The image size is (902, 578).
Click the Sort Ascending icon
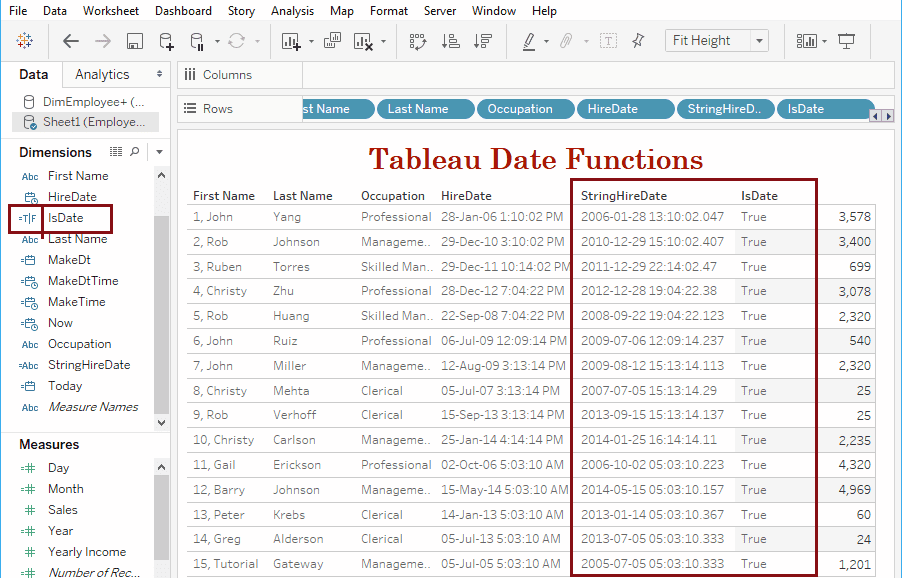click(x=450, y=41)
